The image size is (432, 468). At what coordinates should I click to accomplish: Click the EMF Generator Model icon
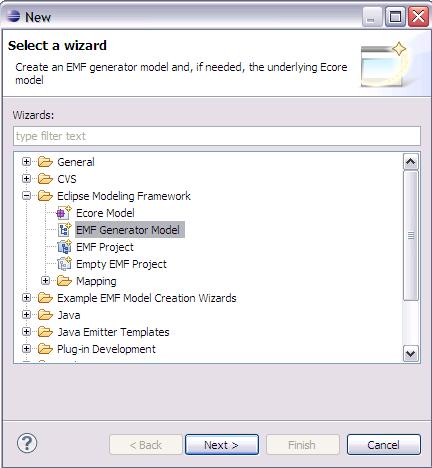click(65, 230)
